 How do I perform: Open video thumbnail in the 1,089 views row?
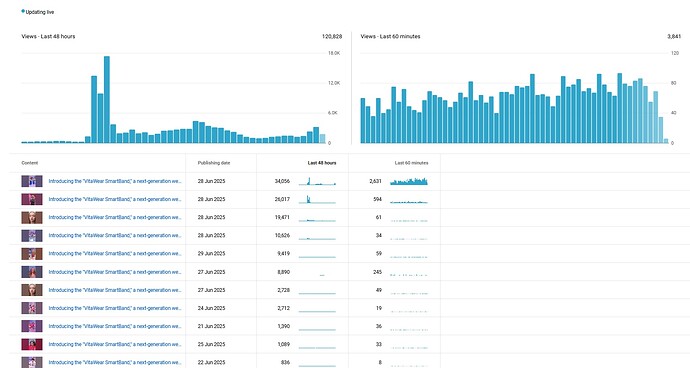coord(32,344)
